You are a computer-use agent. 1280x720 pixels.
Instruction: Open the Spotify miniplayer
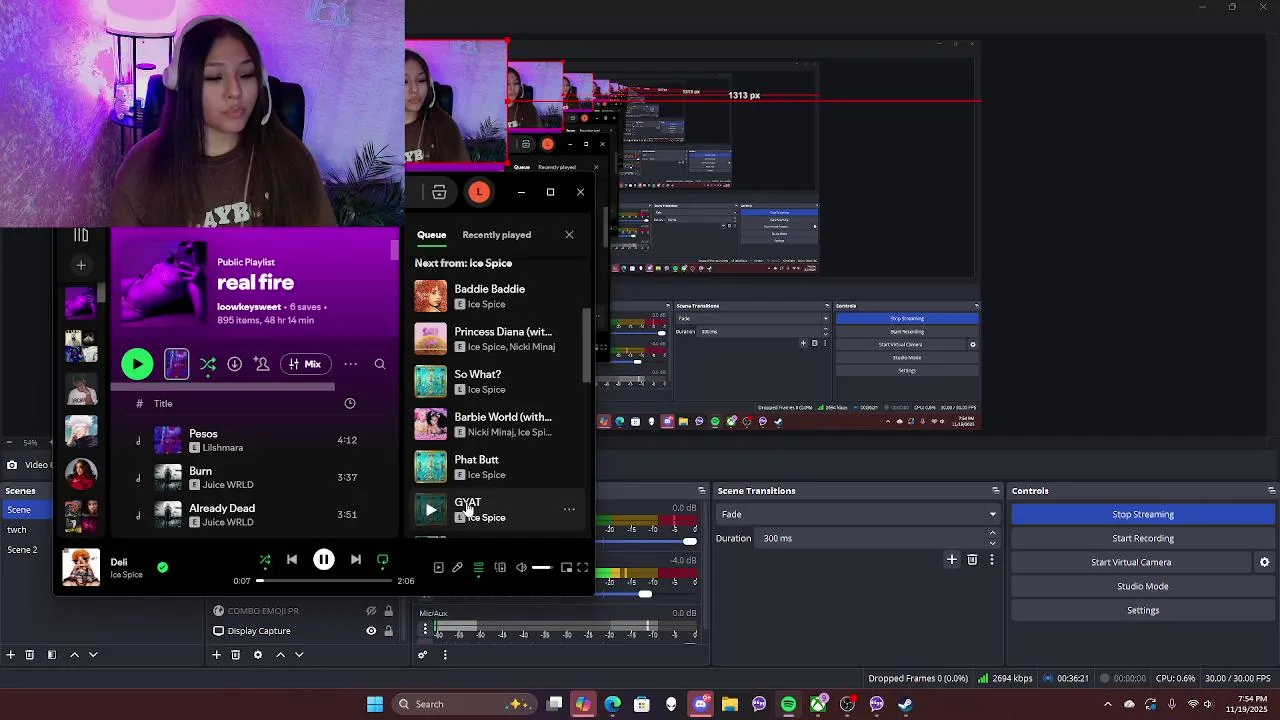[x=566, y=568]
